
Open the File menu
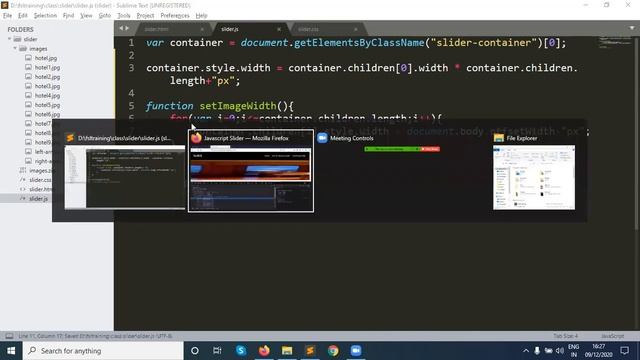coord(7,16)
